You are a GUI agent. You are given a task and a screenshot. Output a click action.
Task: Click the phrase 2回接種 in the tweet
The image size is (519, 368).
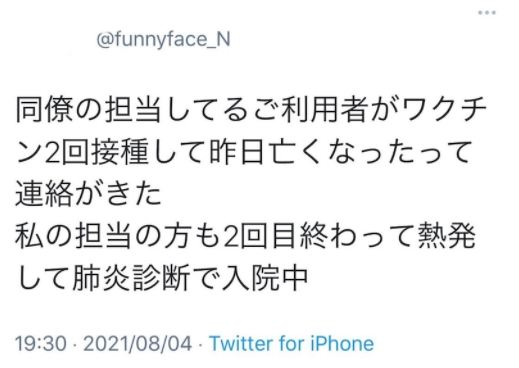coord(96,153)
